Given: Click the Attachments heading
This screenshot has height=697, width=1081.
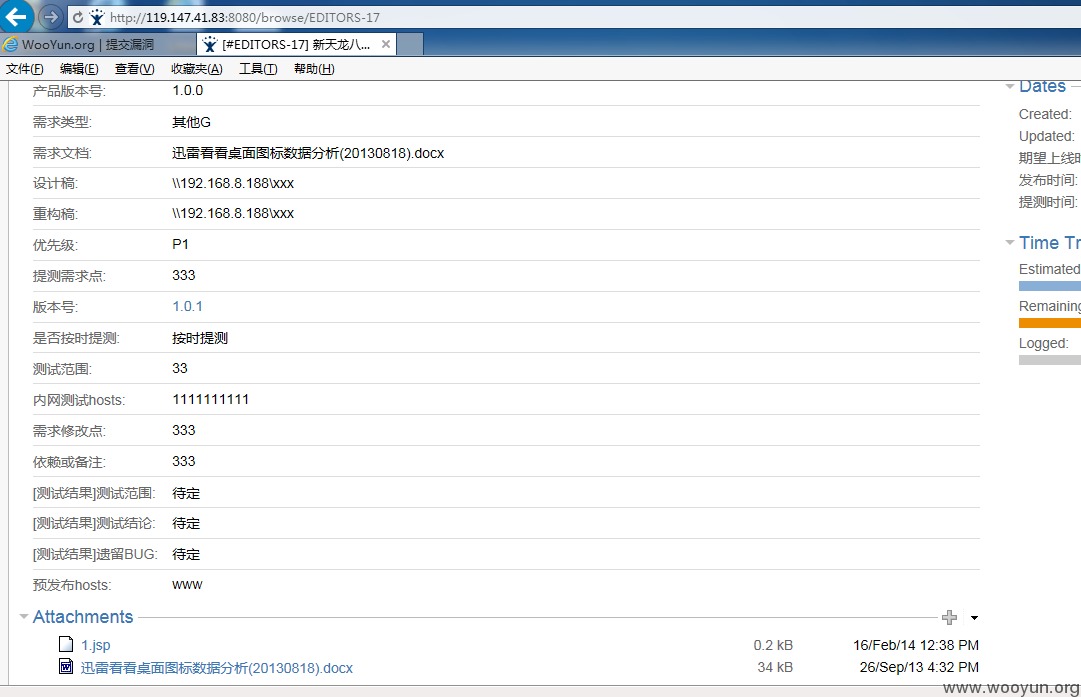Looking at the screenshot, I should point(83,616).
